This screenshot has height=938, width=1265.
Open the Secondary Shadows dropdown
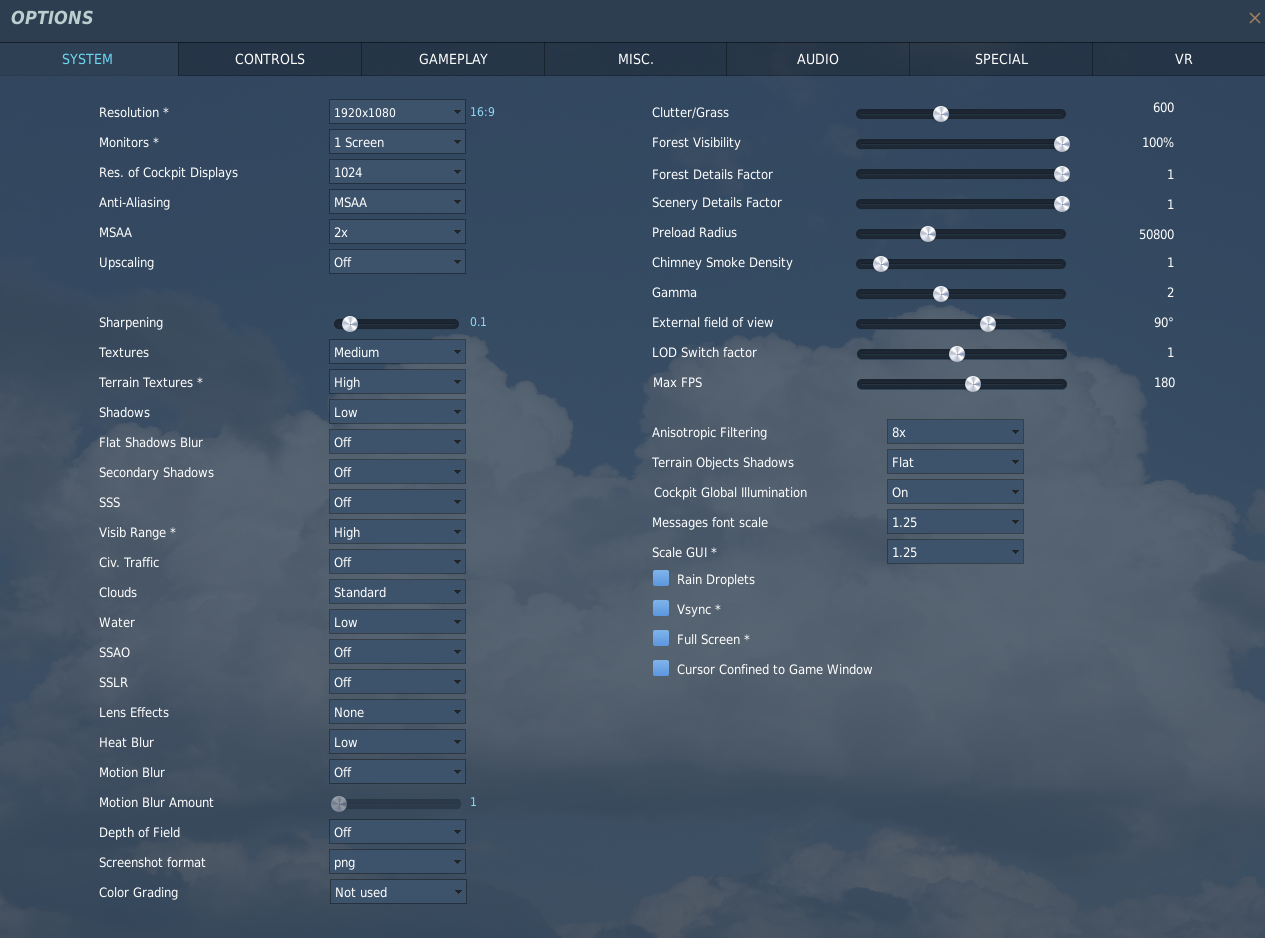(397, 472)
